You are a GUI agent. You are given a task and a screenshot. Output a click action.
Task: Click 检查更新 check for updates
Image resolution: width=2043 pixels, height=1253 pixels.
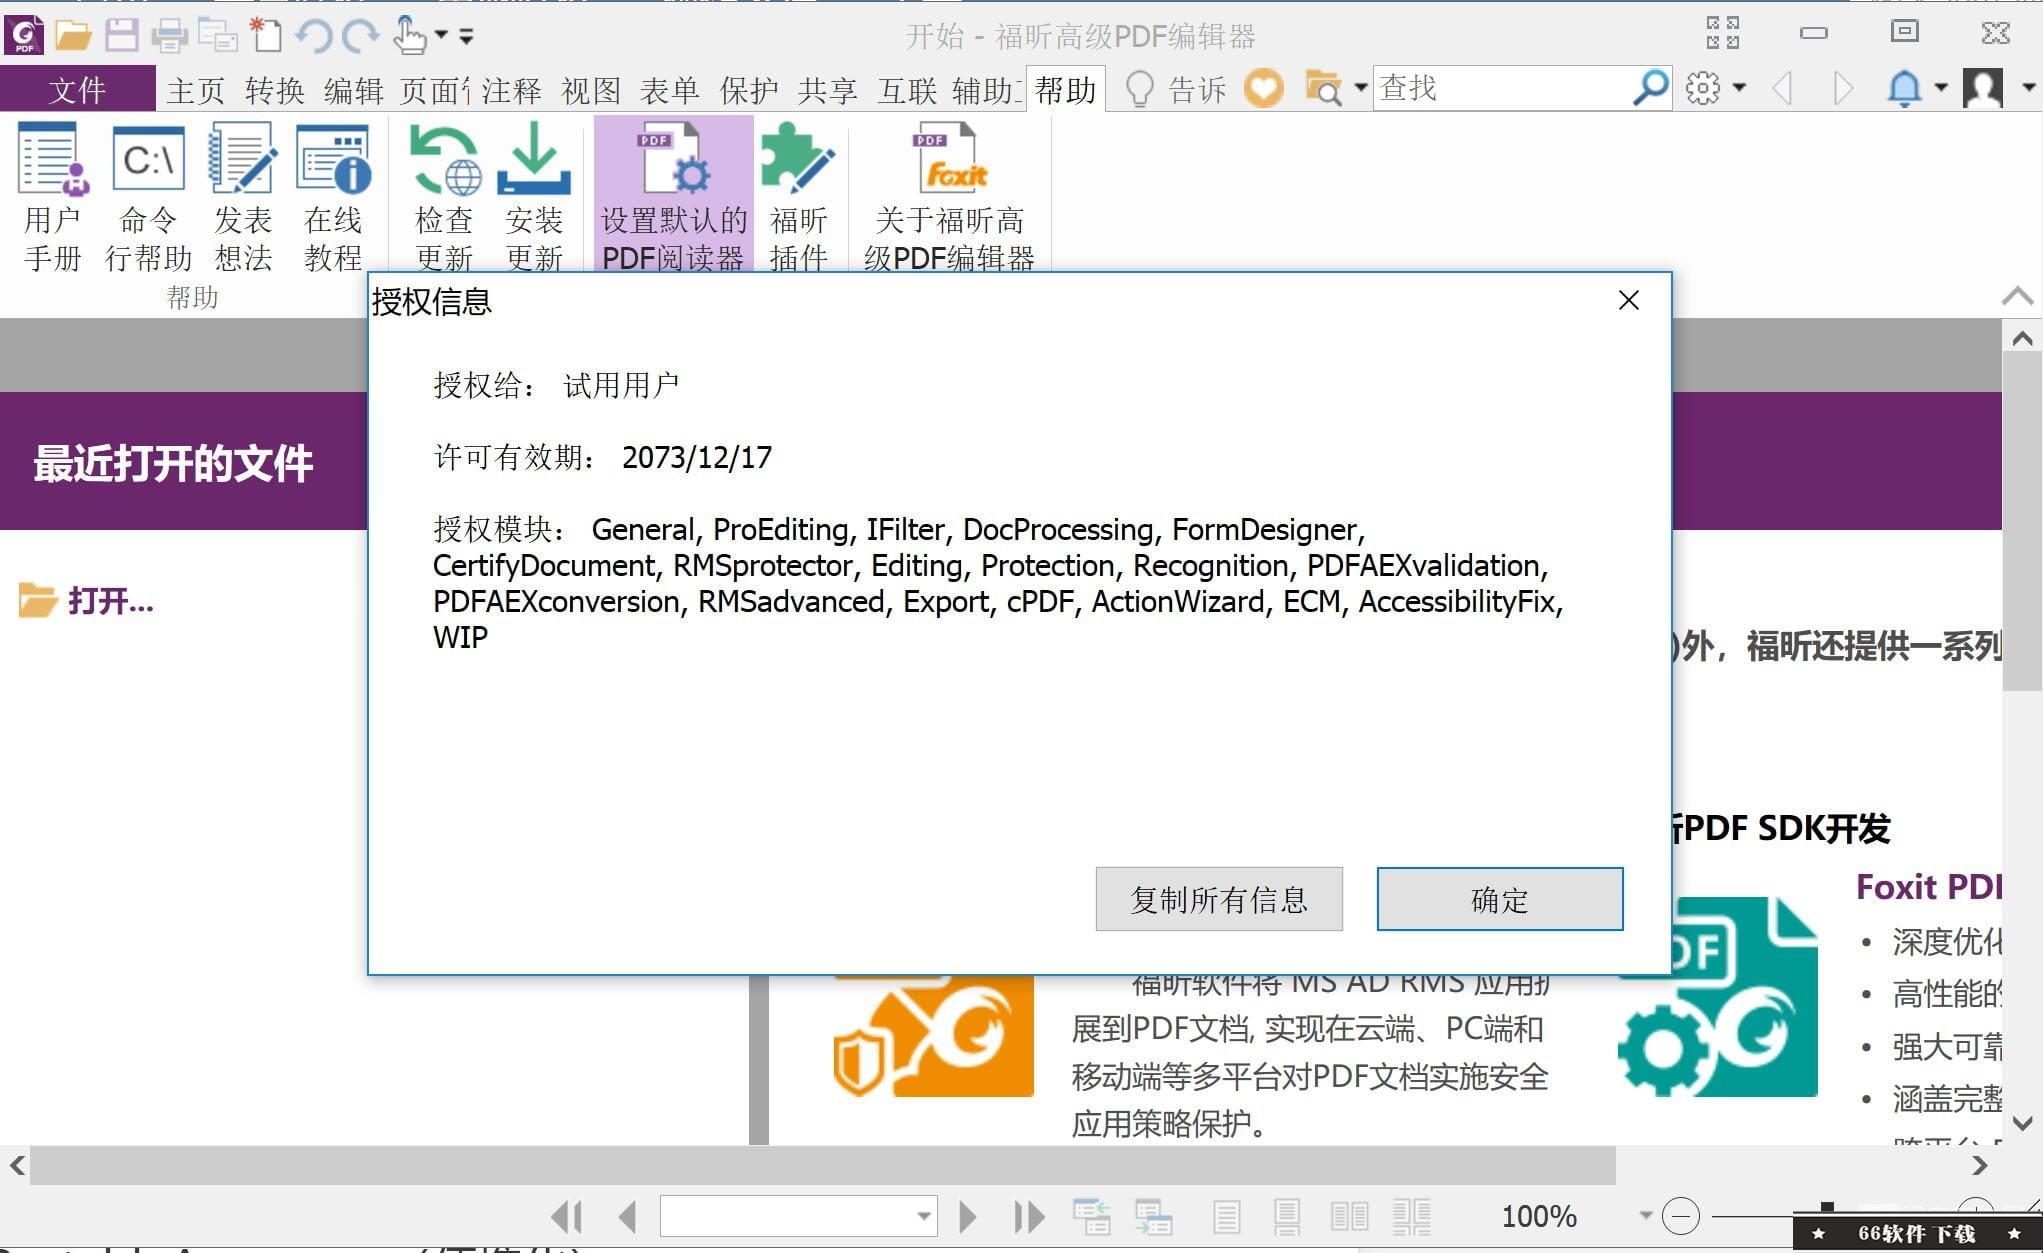444,197
